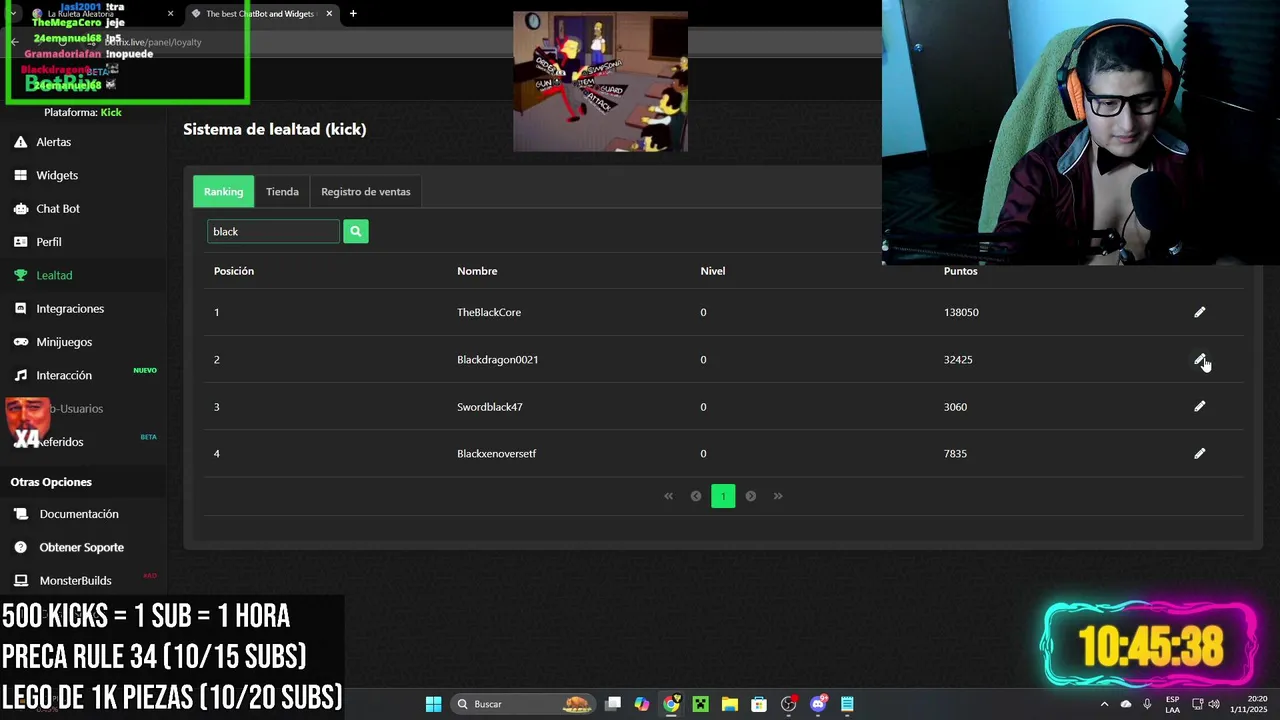Open File Explorer from taskbar
Viewport: 1280px width, 720px height.
pos(729,704)
